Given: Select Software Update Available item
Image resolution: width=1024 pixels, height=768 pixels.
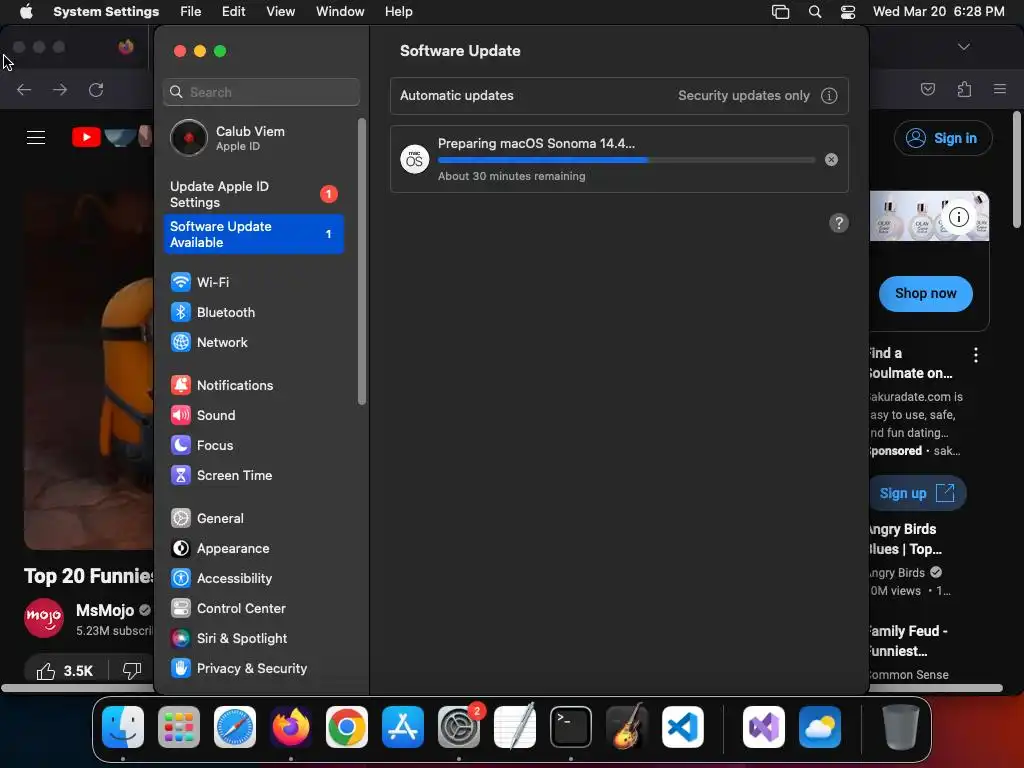Looking at the screenshot, I should coord(253,234).
